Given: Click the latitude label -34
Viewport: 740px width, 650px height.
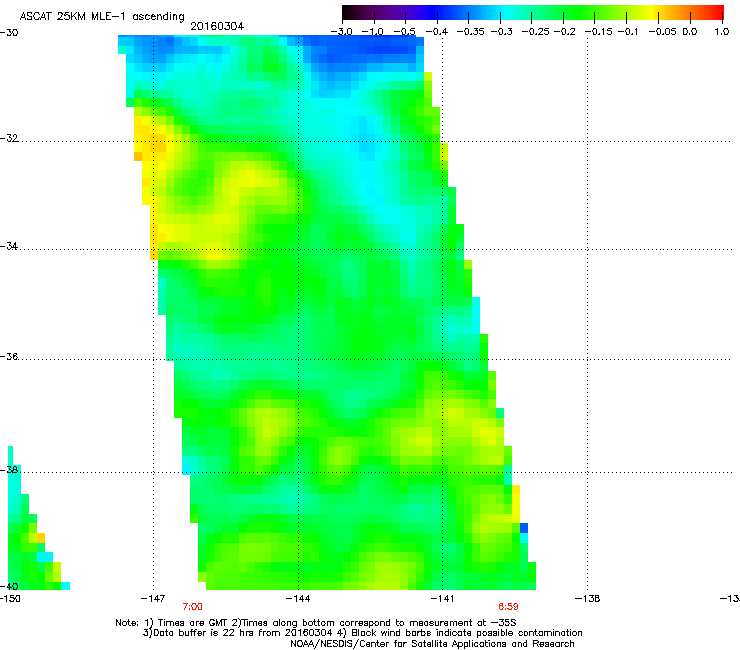Looking at the screenshot, I should [9, 246].
